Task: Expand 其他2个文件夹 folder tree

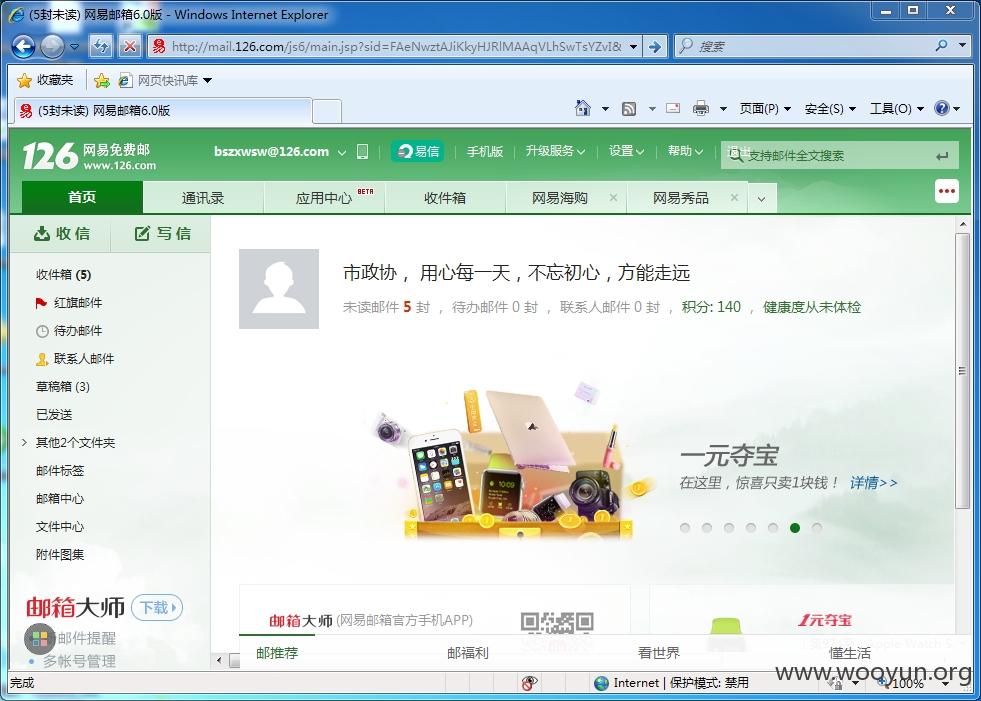Action: 24,443
